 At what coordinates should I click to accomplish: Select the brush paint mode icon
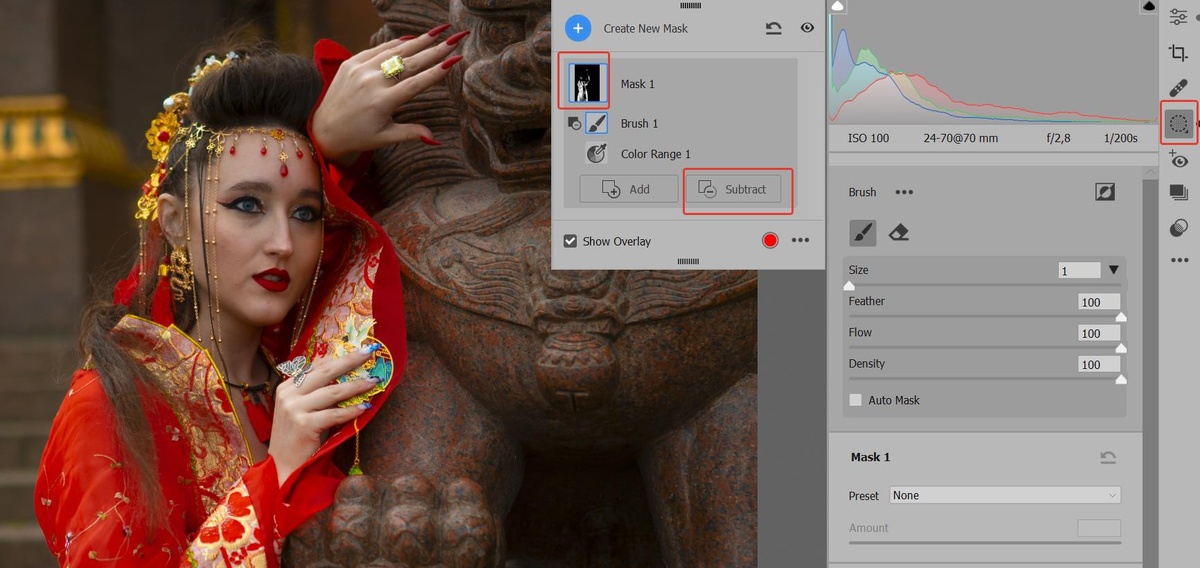point(863,233)
